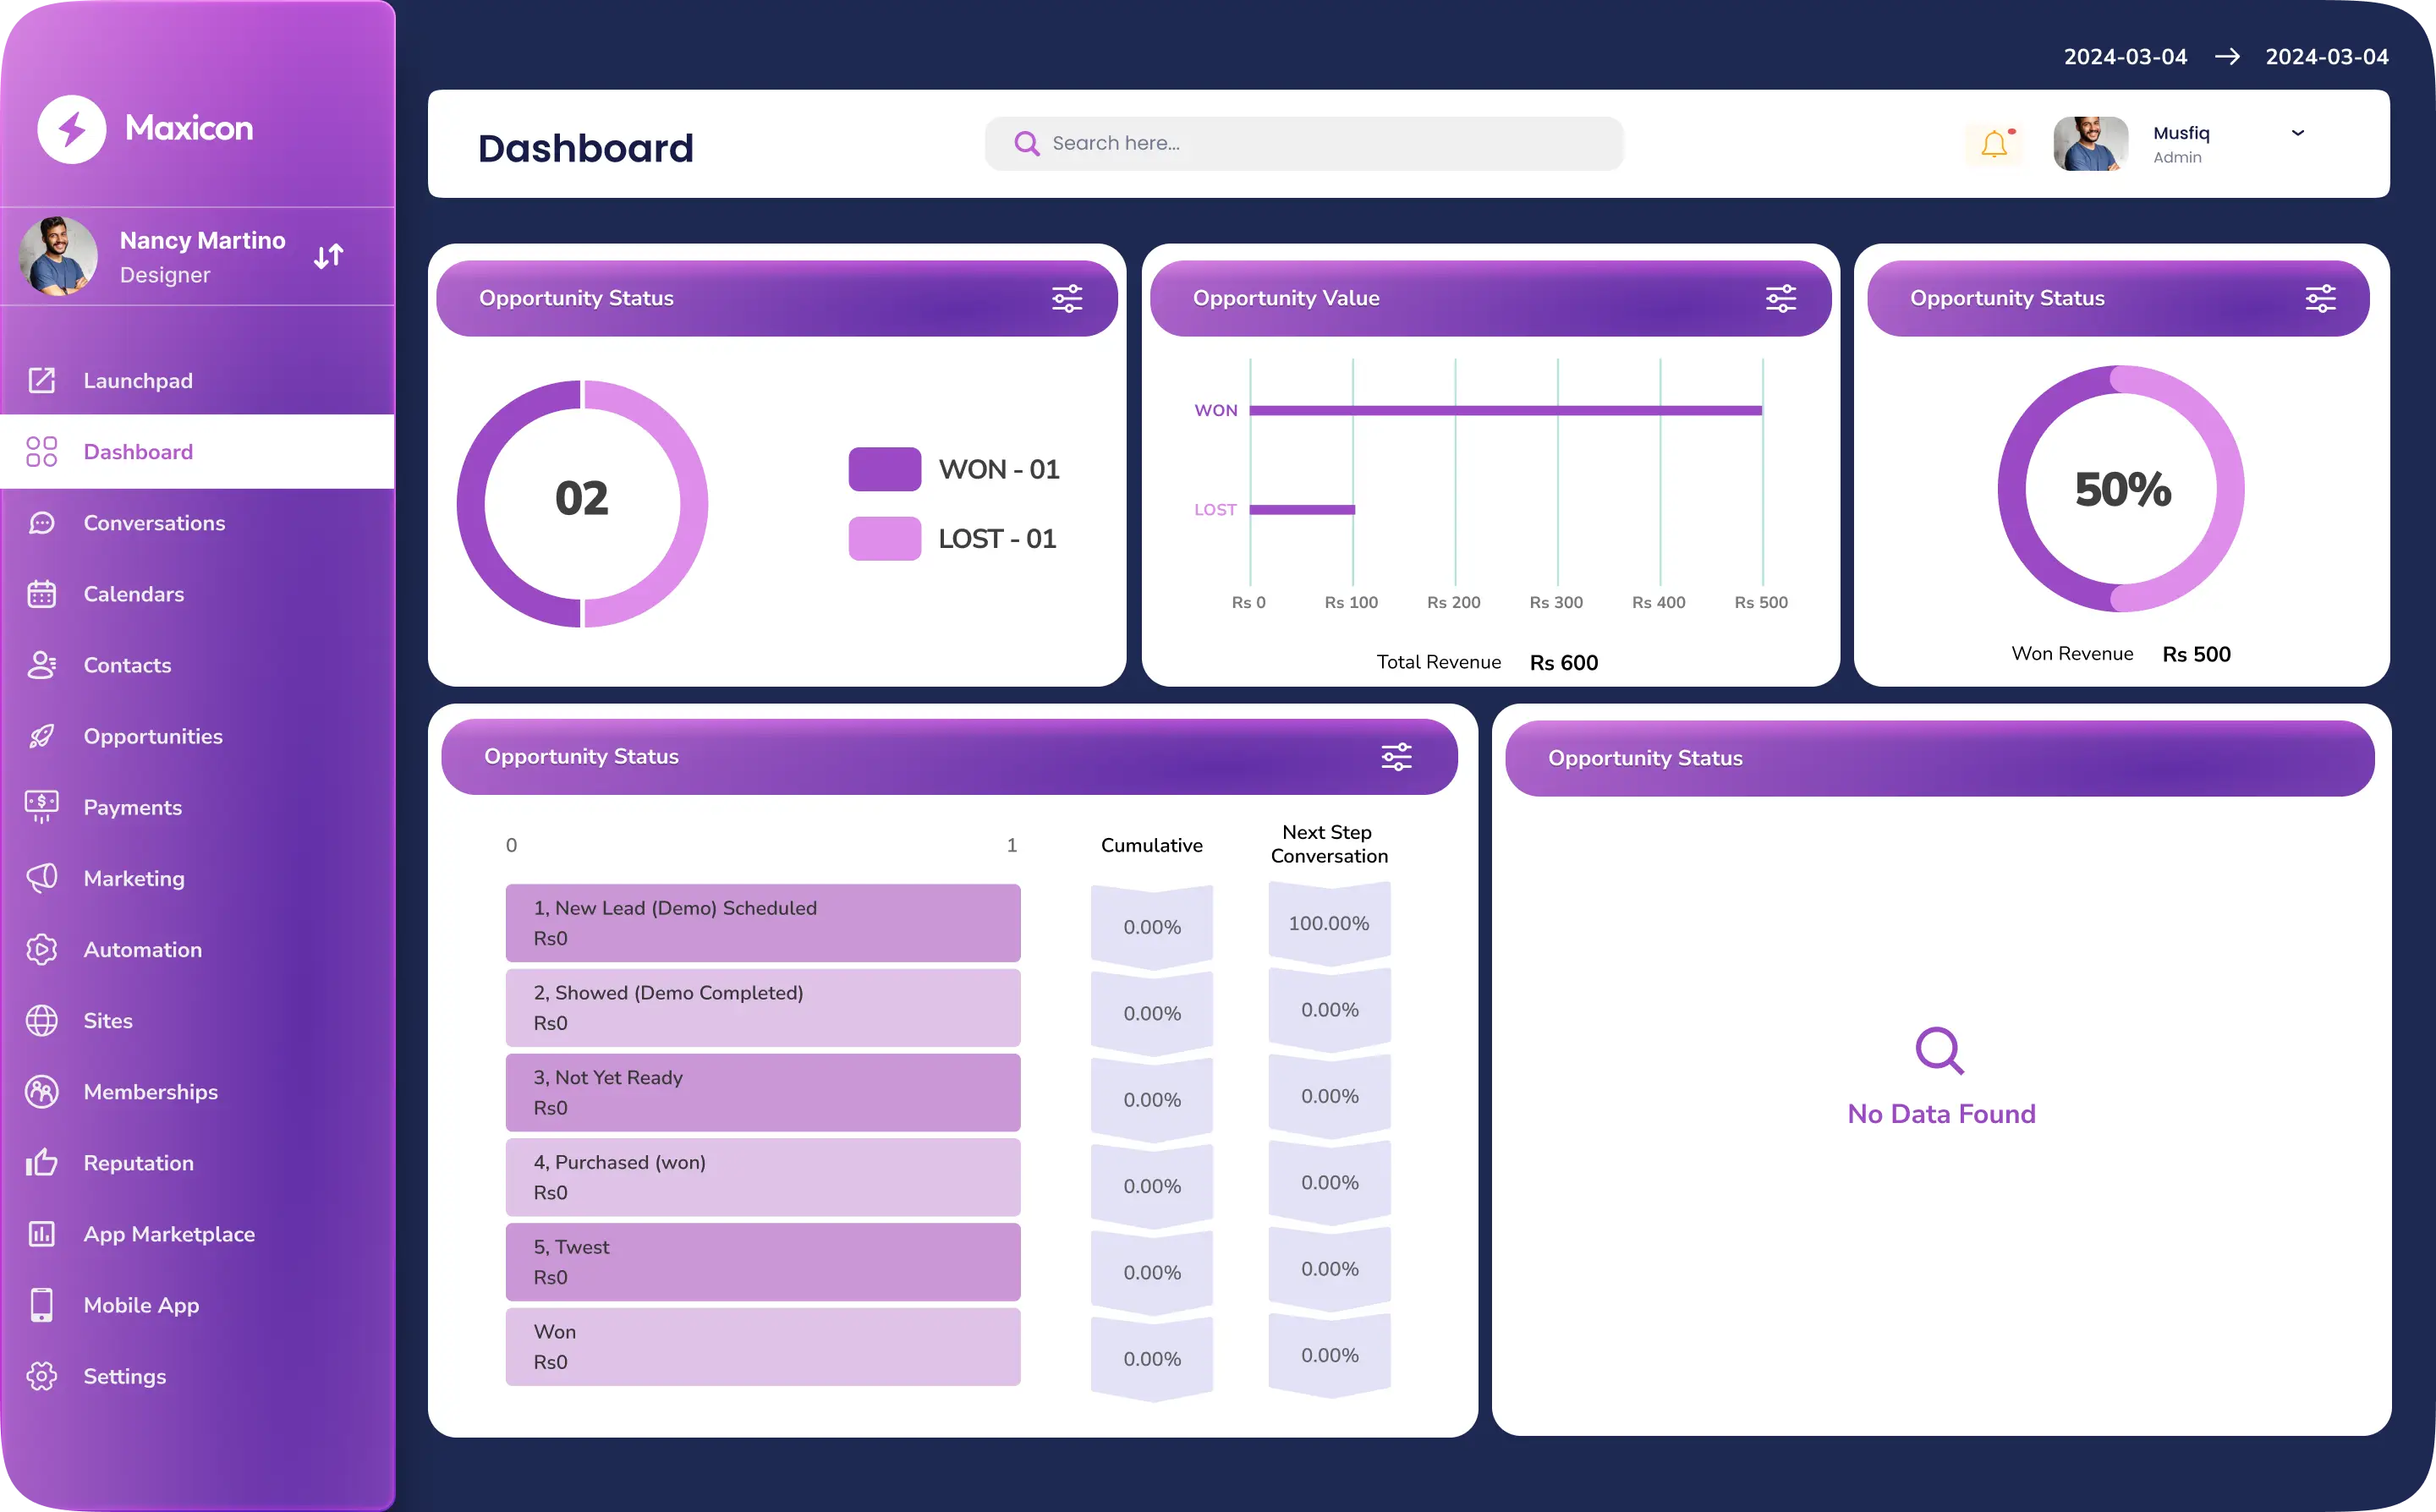Open the Opportunities menu item

(x=153, y=736)
